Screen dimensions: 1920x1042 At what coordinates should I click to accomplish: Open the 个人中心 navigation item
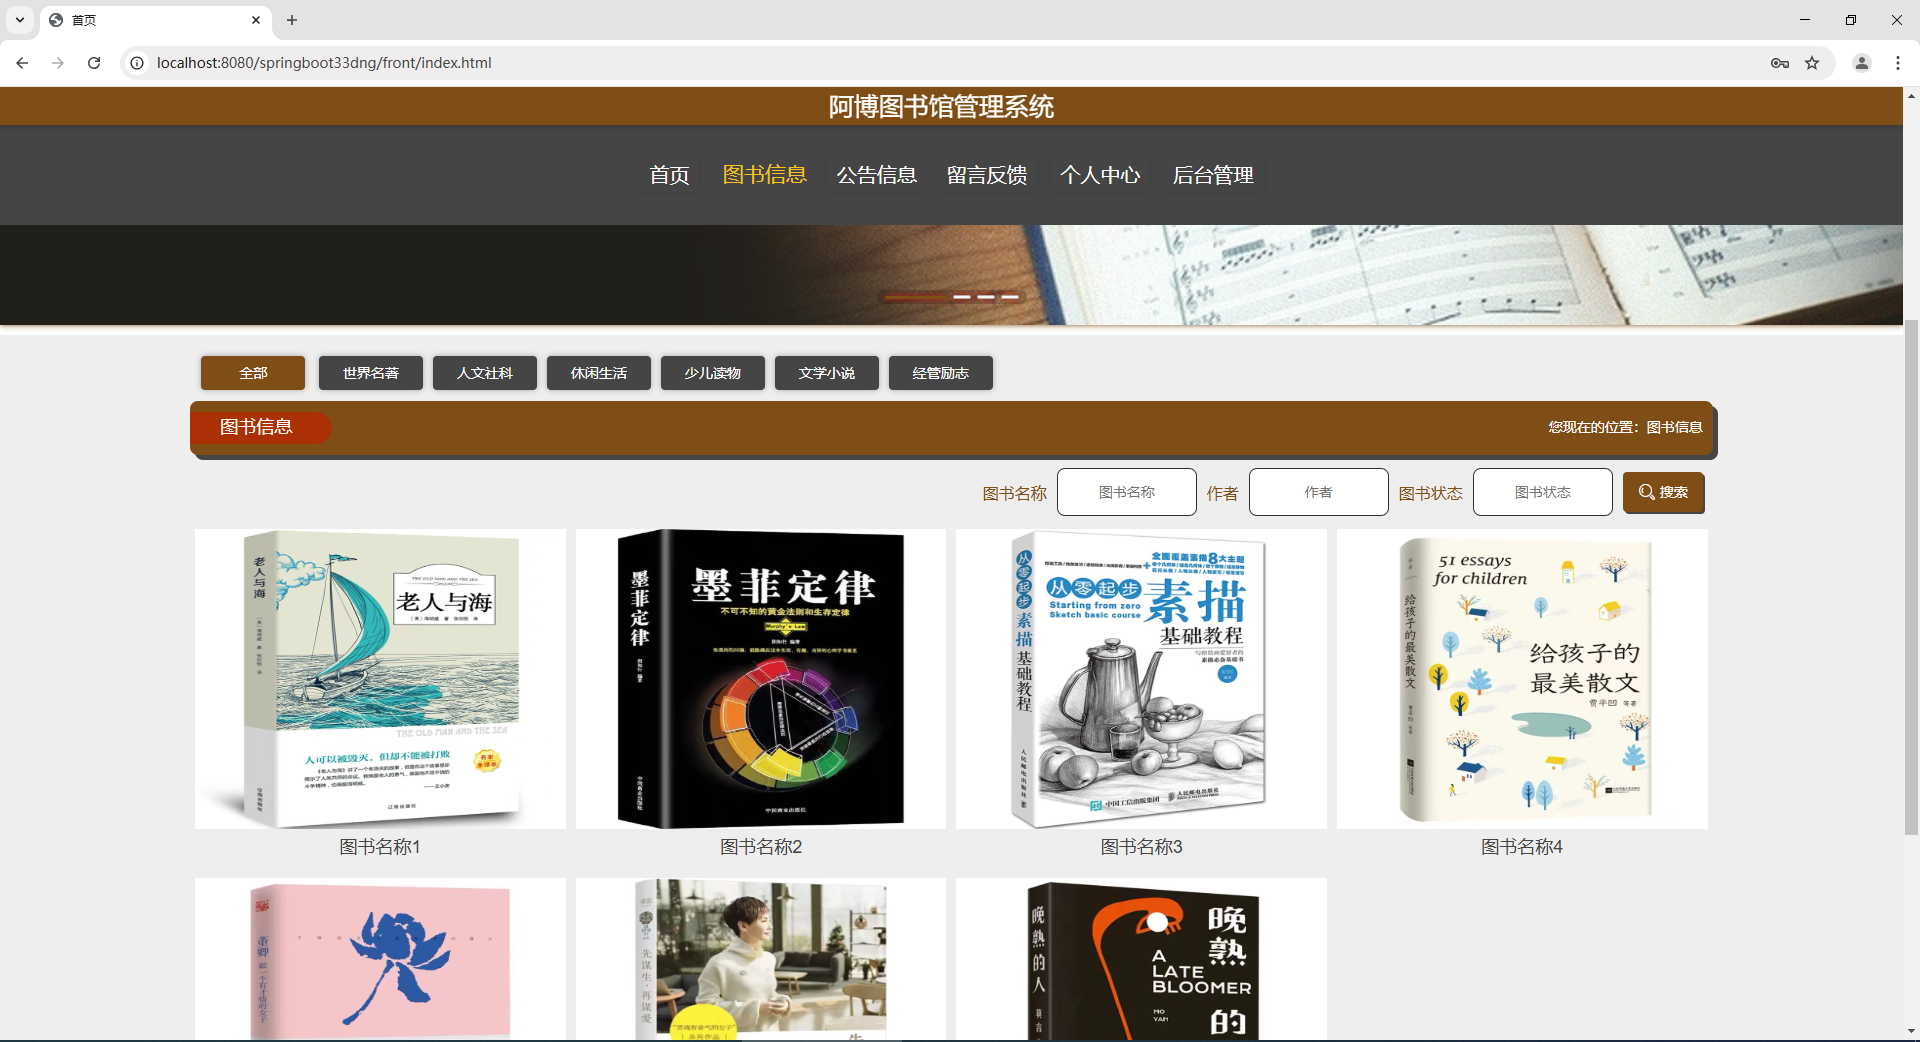click(x=1100, y=175)
